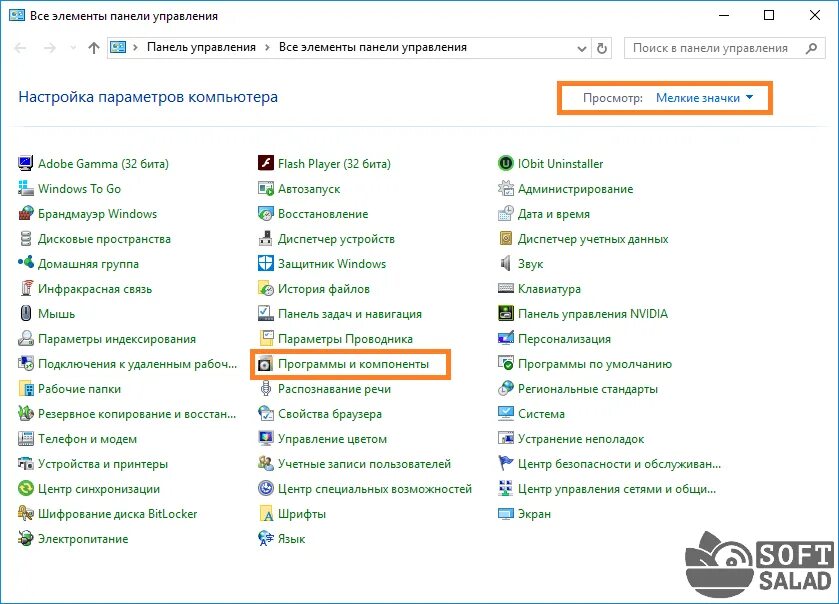Screen dimensions: 839x604
Task: Open the Мелкие значки view dropdown
Action: 704,98
